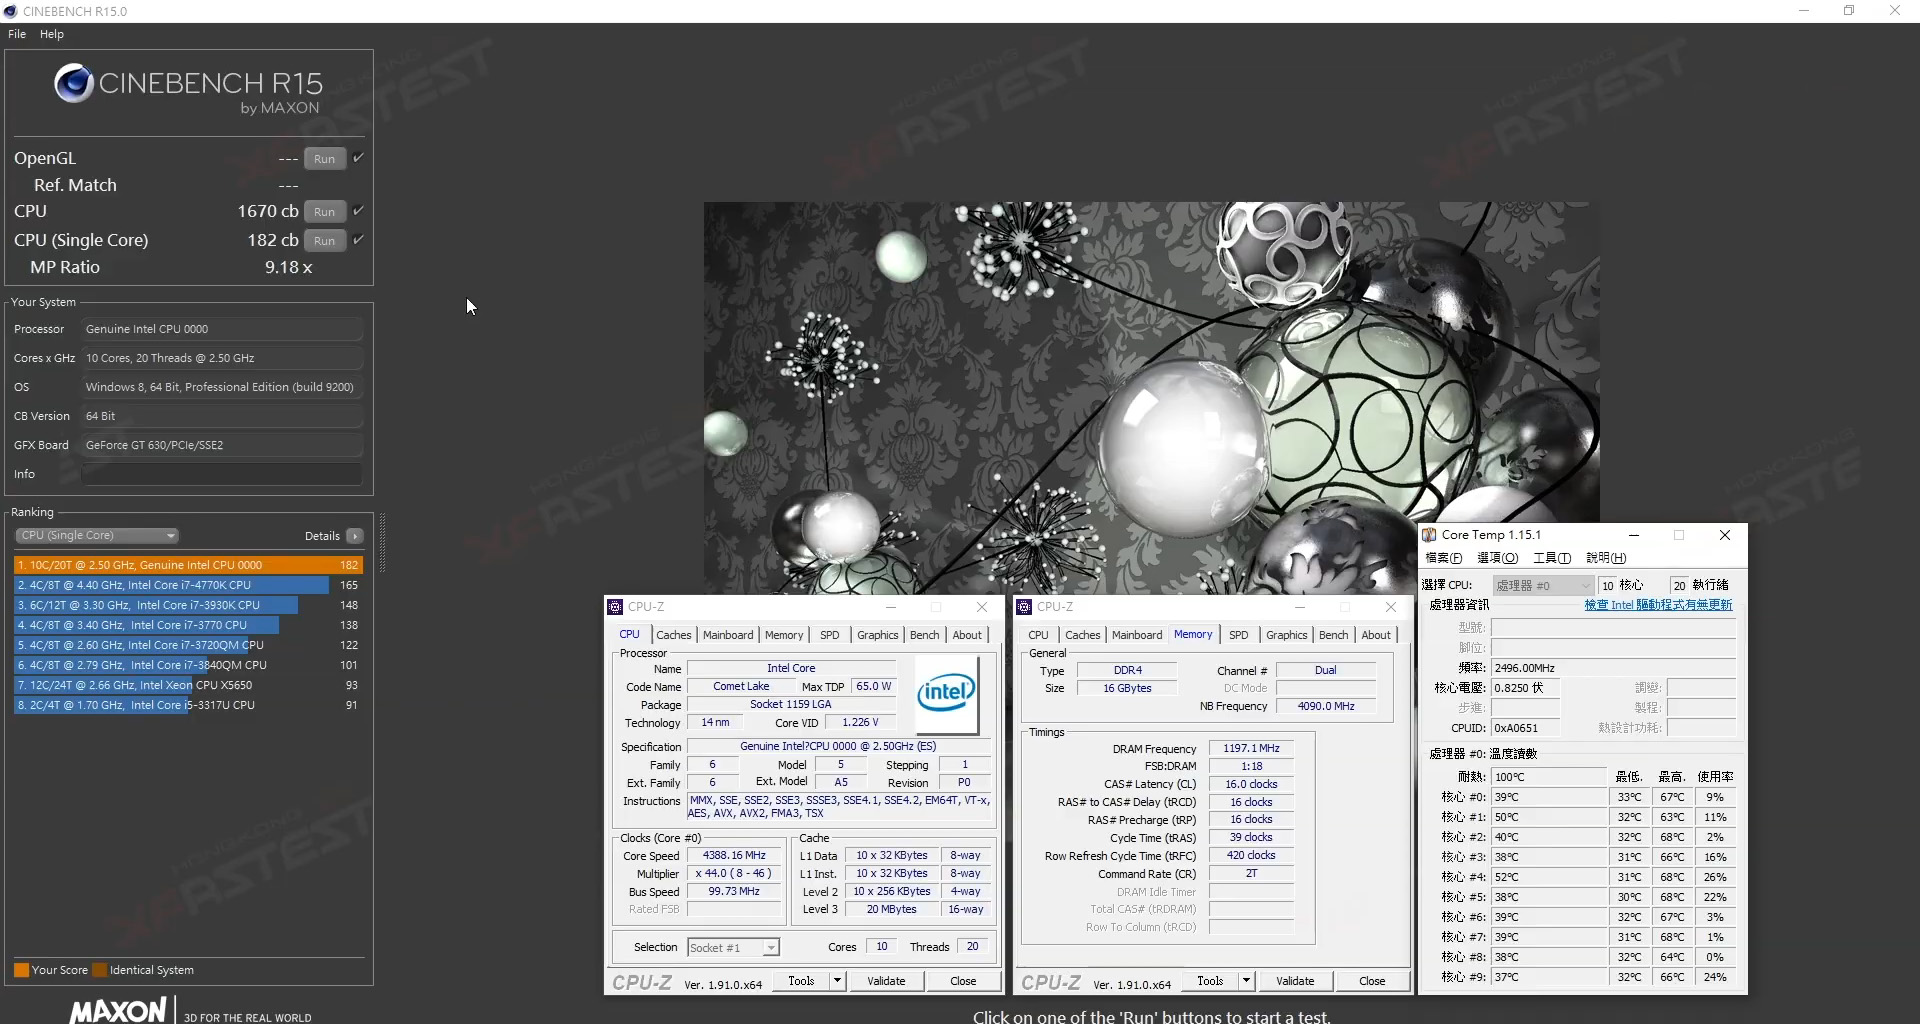This screenshot has width=1920, height=1024.
Task: Toggle the OpenGL test checkbox
Action: tap(358, 158)
